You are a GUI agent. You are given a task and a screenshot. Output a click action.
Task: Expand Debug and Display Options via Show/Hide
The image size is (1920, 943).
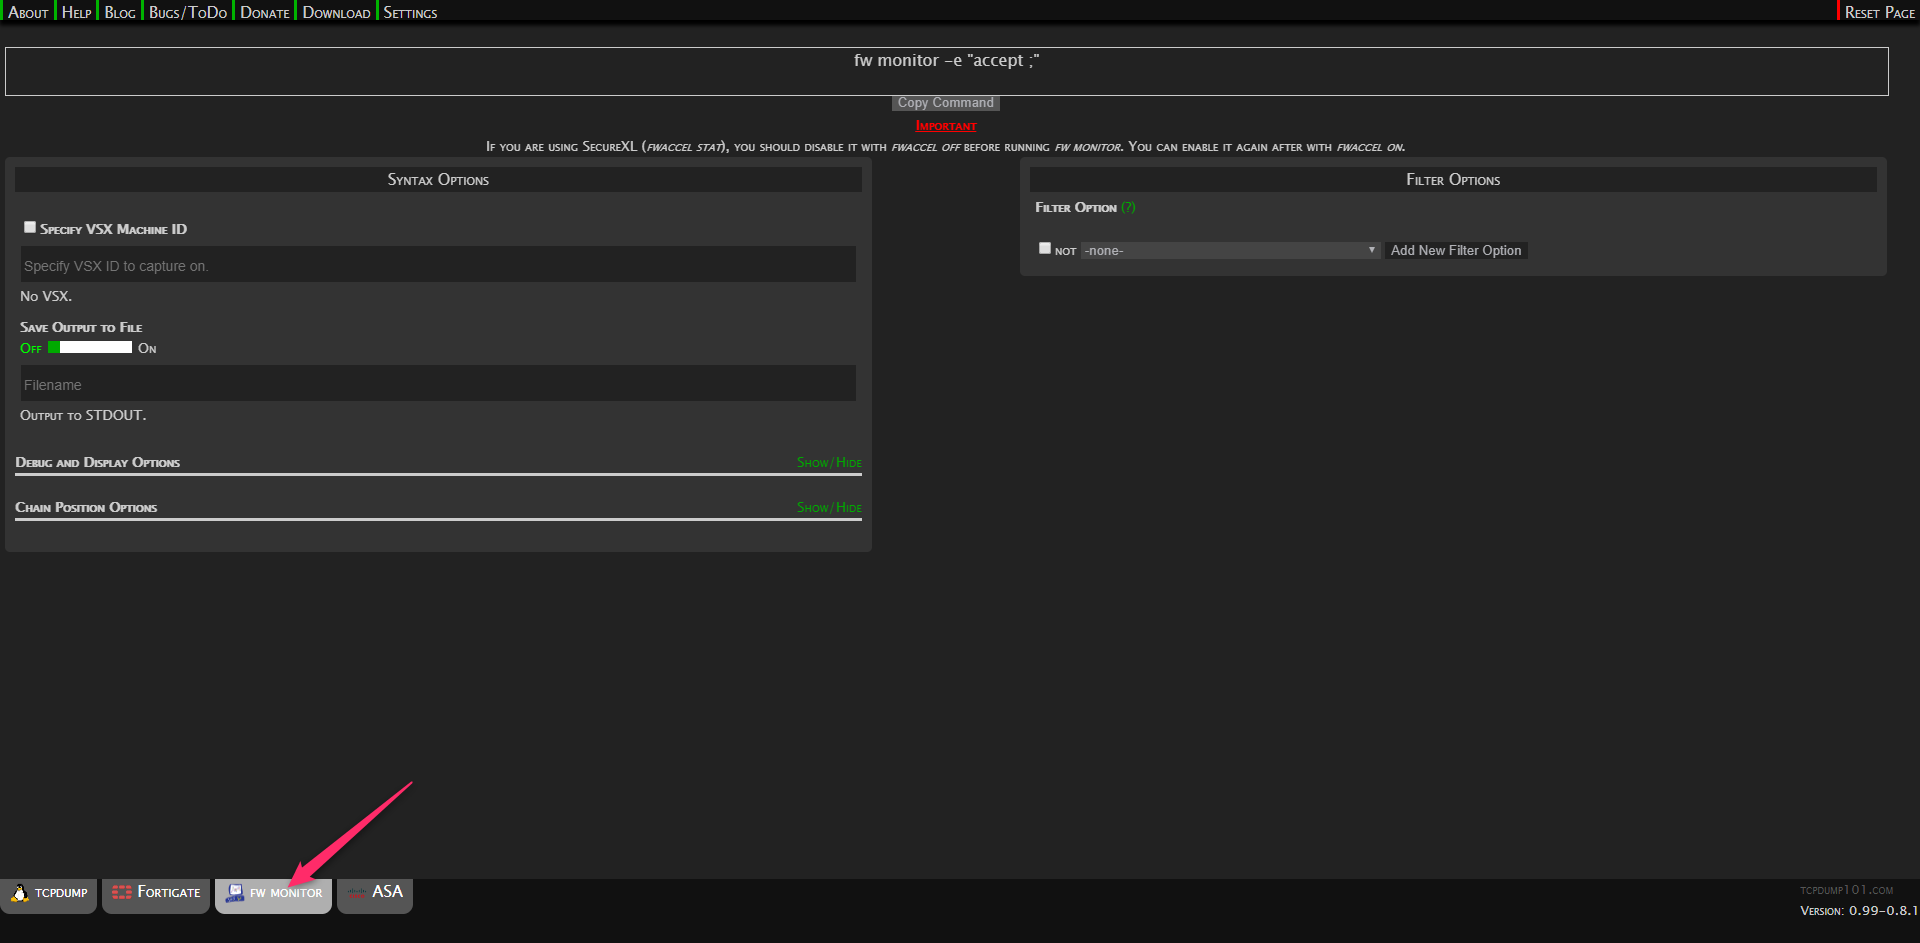click(x=829, y=463)
